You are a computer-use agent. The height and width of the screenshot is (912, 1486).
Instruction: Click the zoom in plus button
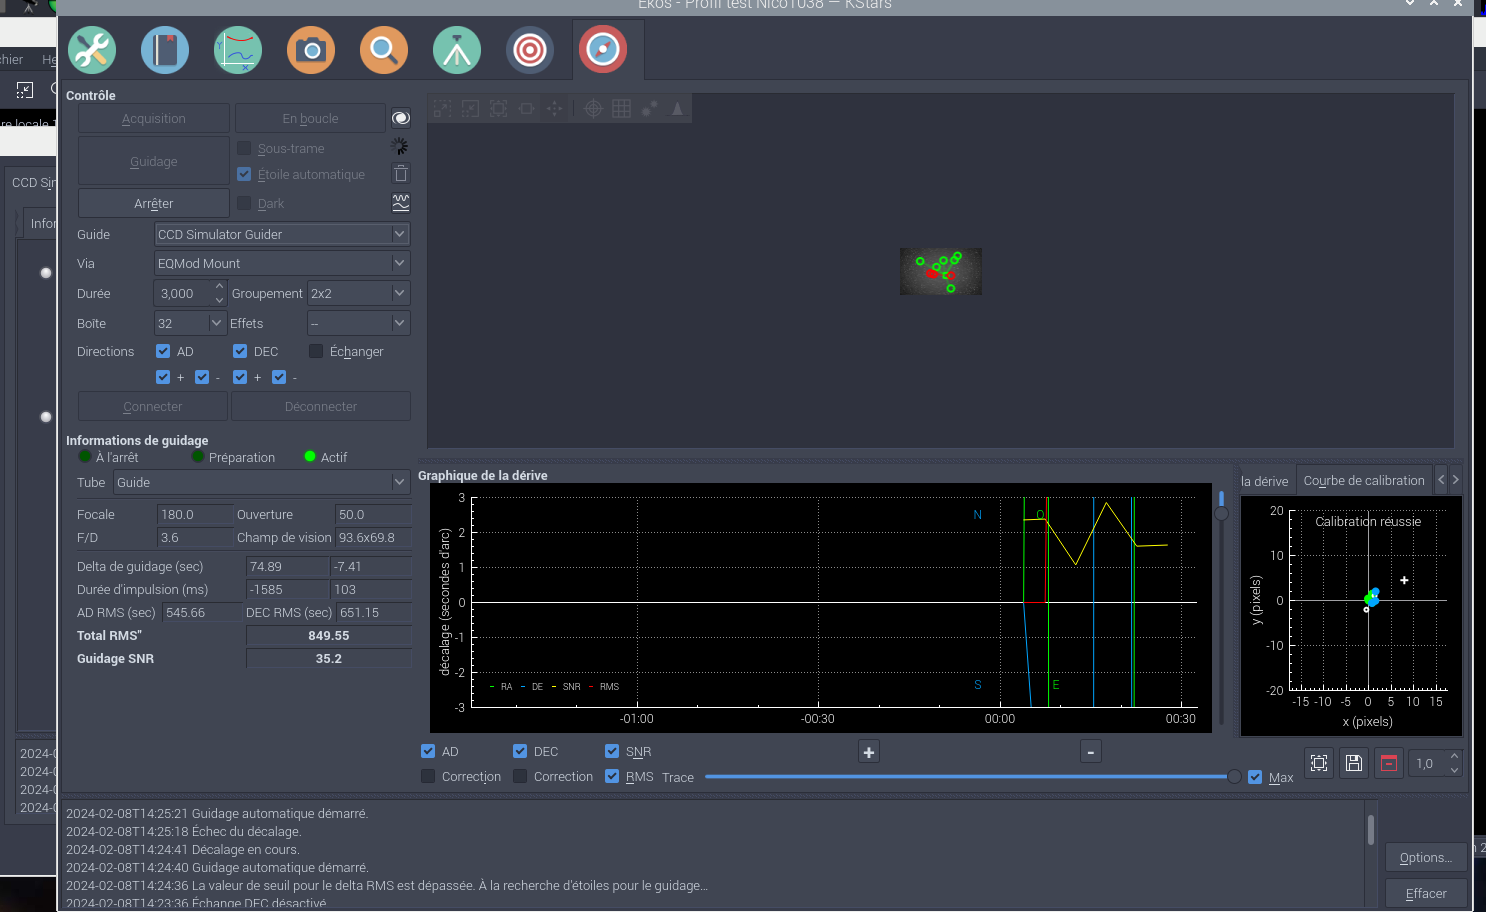coord(869,752)
